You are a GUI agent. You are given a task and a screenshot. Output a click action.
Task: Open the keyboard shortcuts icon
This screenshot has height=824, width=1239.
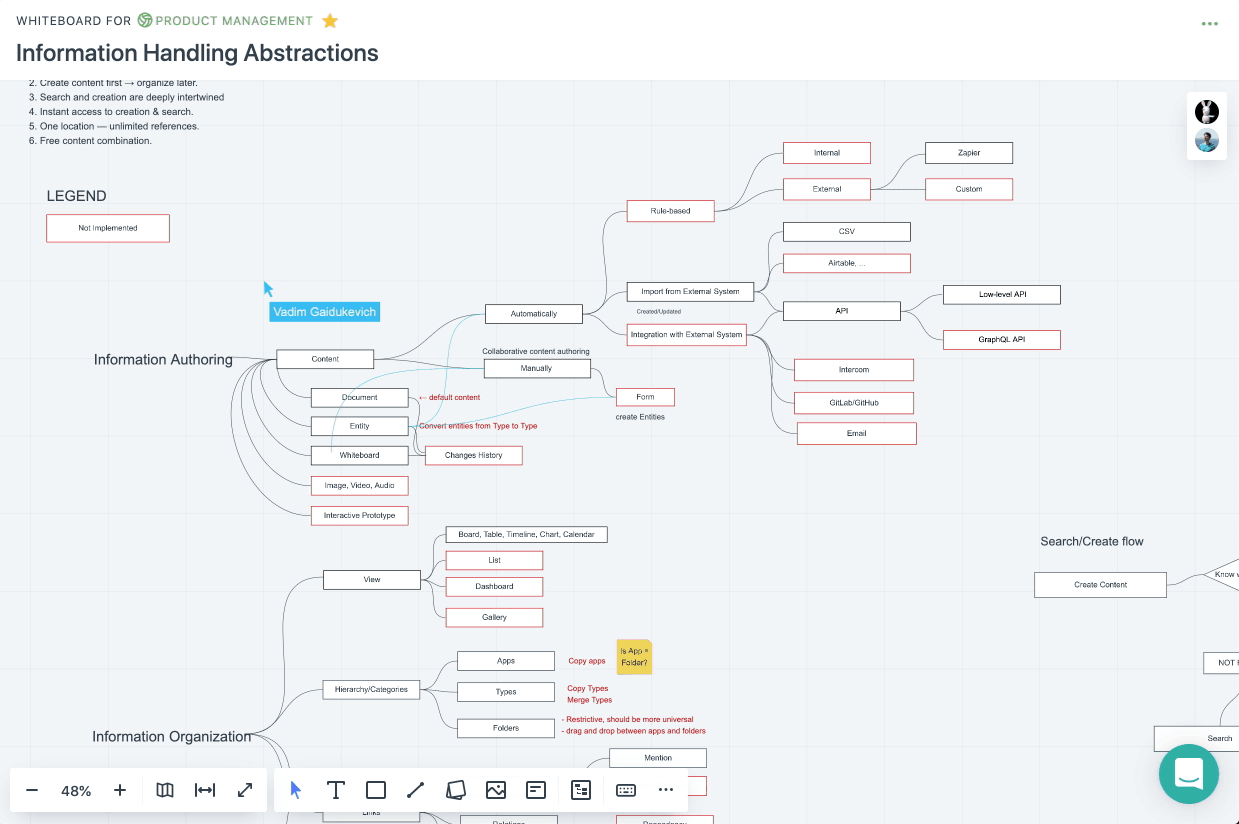click(x=626, y=790)
